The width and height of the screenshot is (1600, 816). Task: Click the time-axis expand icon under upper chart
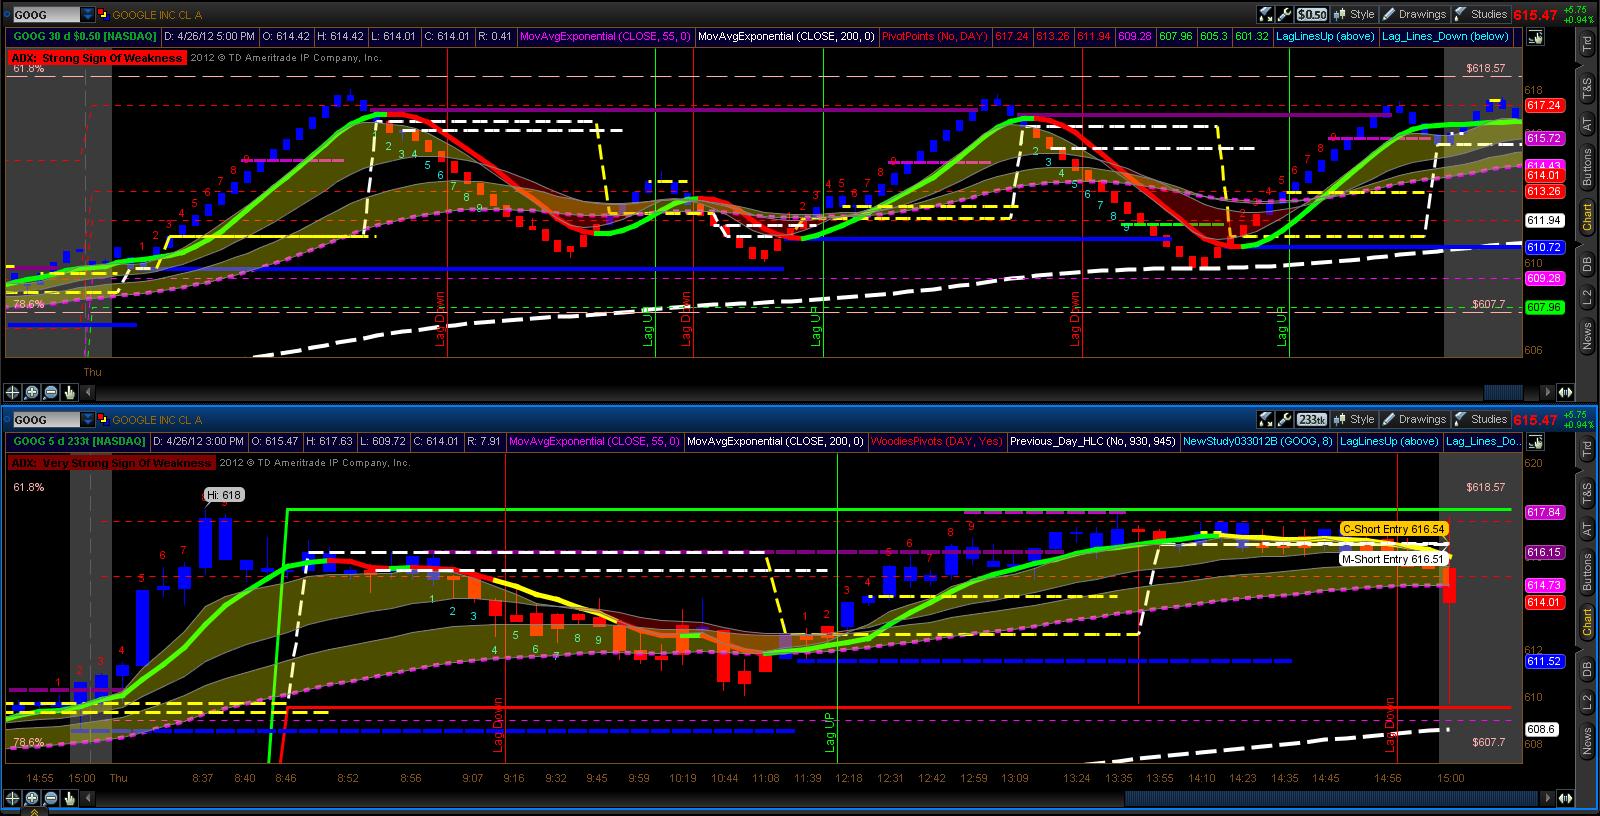(x=1567, y=392)
